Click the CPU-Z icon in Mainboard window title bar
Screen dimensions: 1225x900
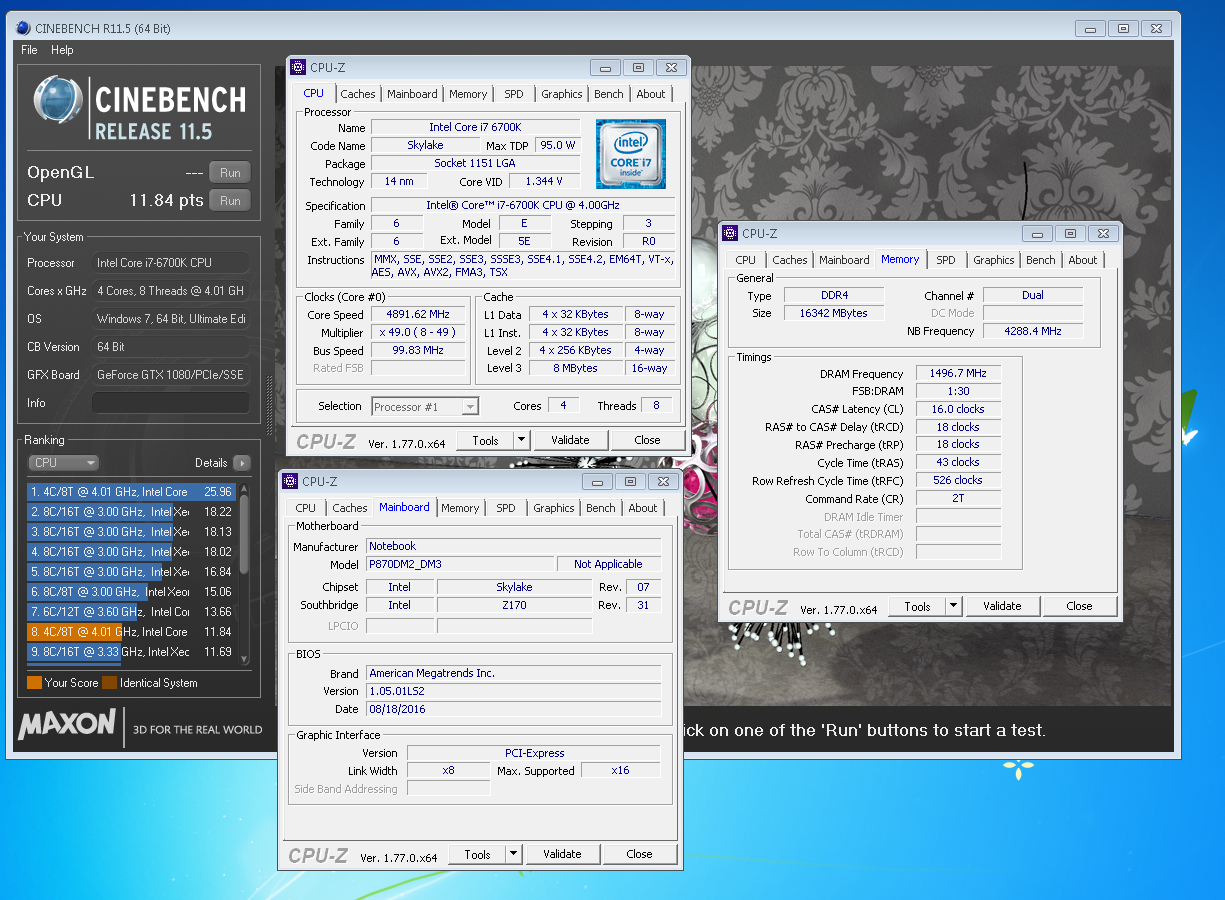[290, 481]
